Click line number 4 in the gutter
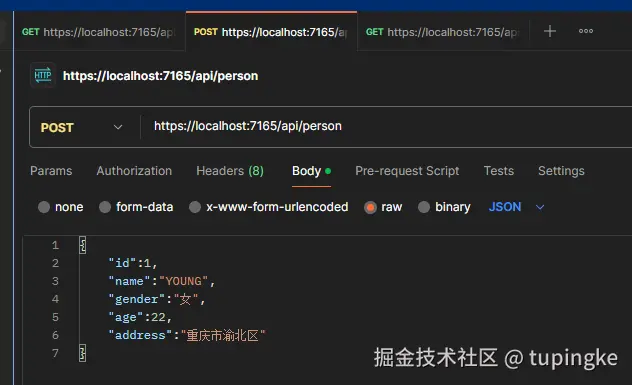The width and height of the screenshot is (632, 385). (x=55, y=299)
